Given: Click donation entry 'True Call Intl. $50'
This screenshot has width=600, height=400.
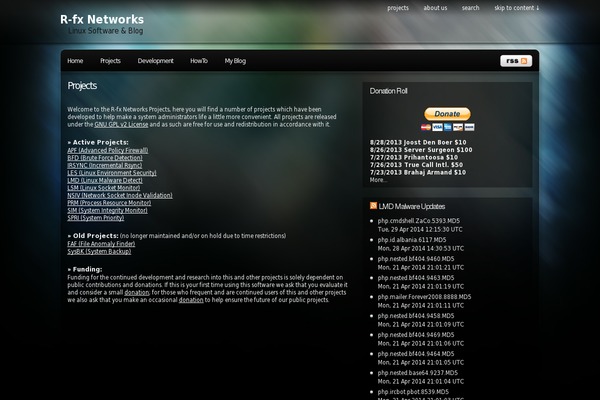Looking at the screenshot, I should point(416,165).
